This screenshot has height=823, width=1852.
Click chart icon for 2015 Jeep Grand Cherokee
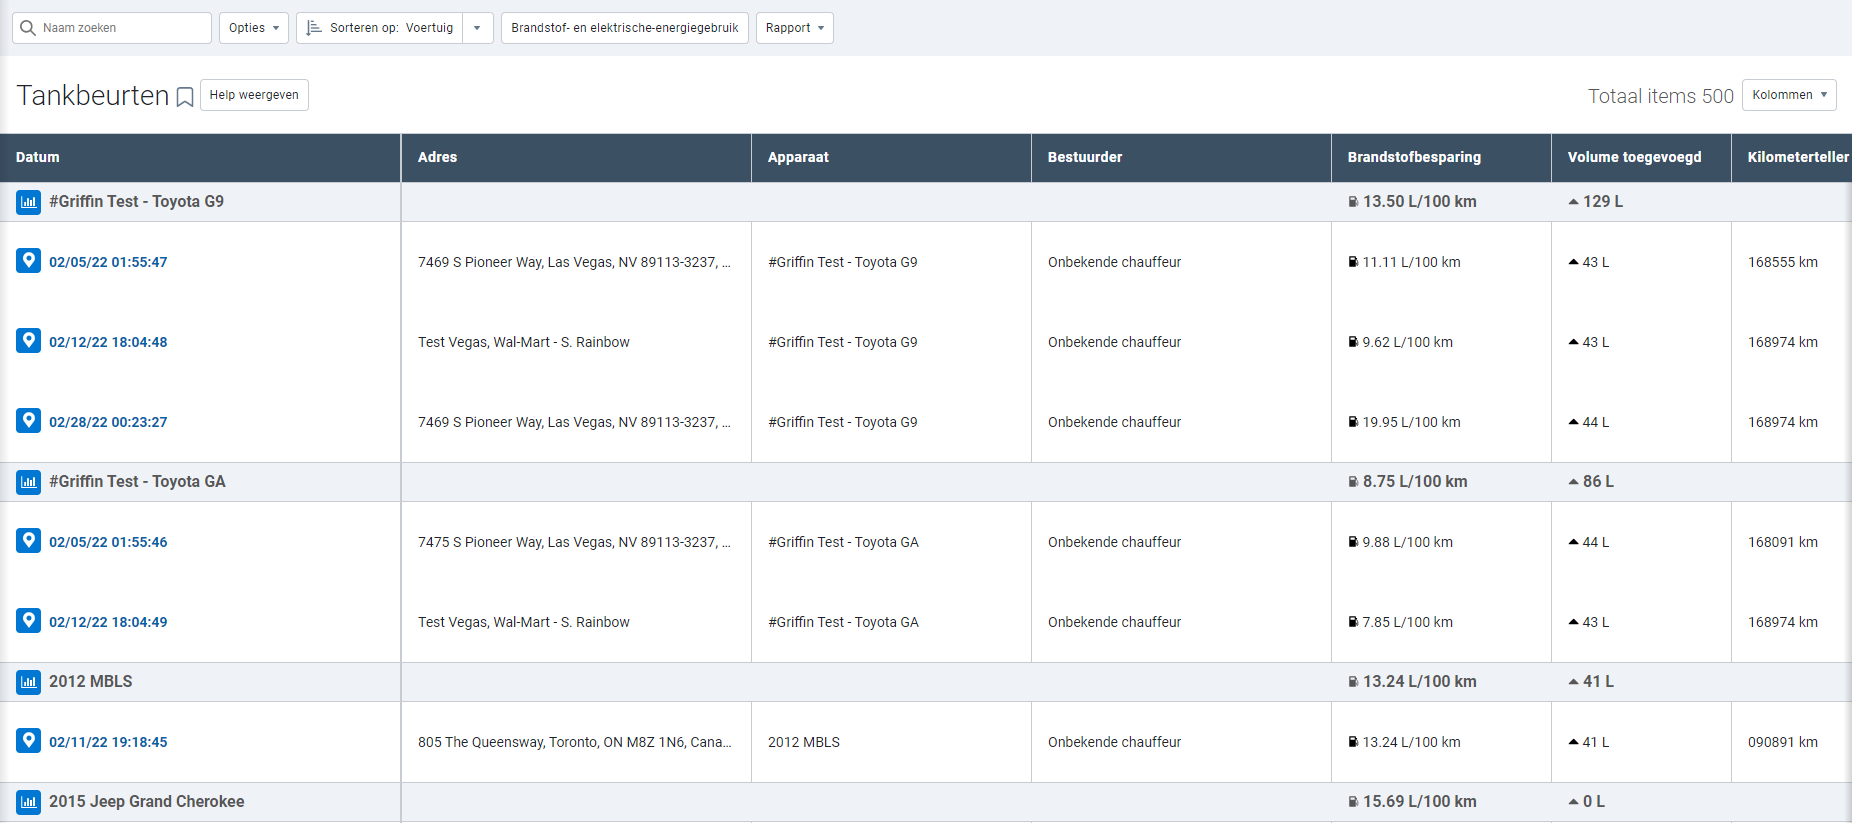[x=29, y=802]
